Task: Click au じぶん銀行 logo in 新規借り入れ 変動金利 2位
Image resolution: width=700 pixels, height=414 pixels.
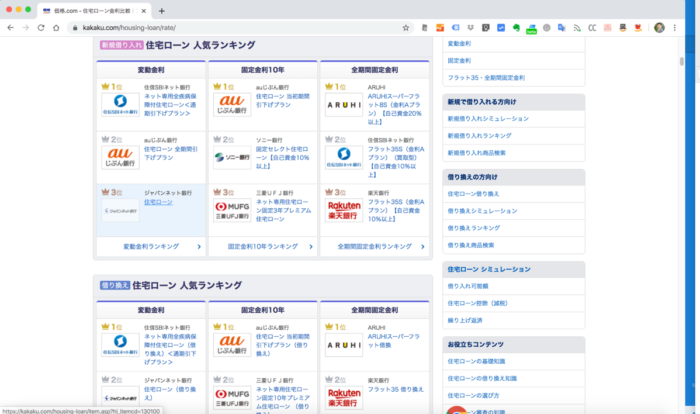Action: tap(121, 157)
